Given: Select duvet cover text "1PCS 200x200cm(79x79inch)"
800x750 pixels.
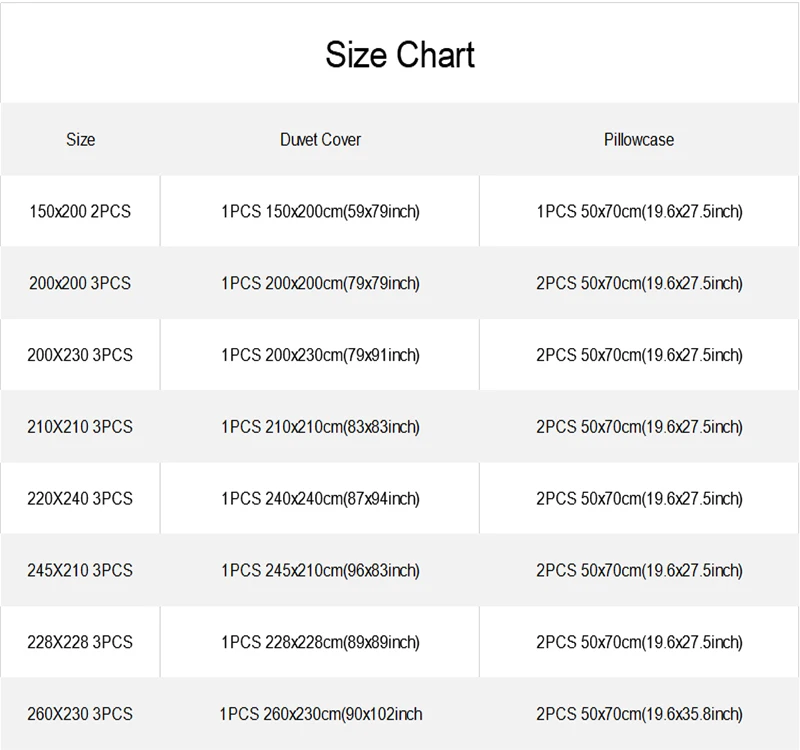Looking at the screenshot, I should click(x=320, y=284).
